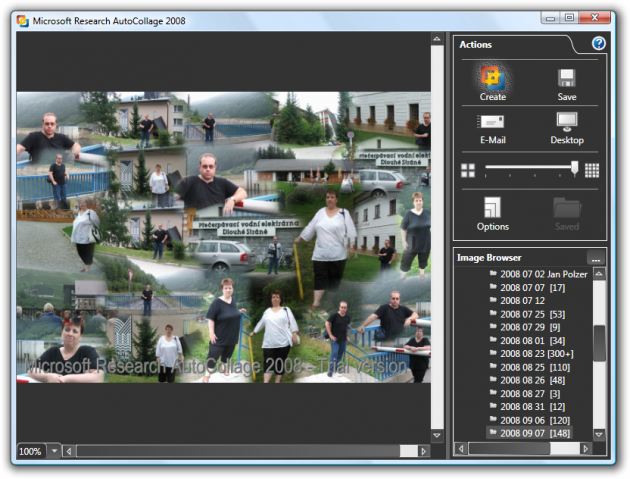Select folder 2008 08 23 [300+]
This screenshot has width=630, height=479.
pyautogui.click(x=536, y=354)
